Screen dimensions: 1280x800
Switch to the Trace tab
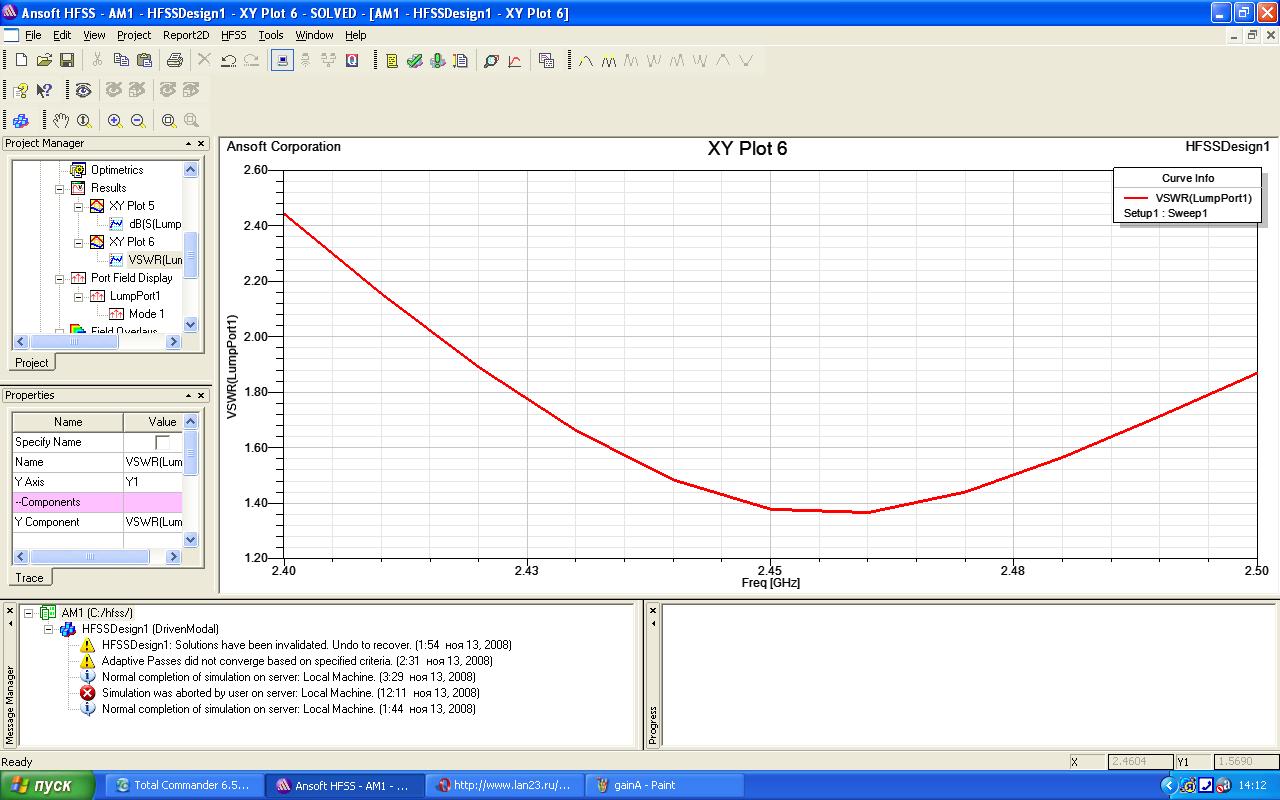tap(29, 578)
